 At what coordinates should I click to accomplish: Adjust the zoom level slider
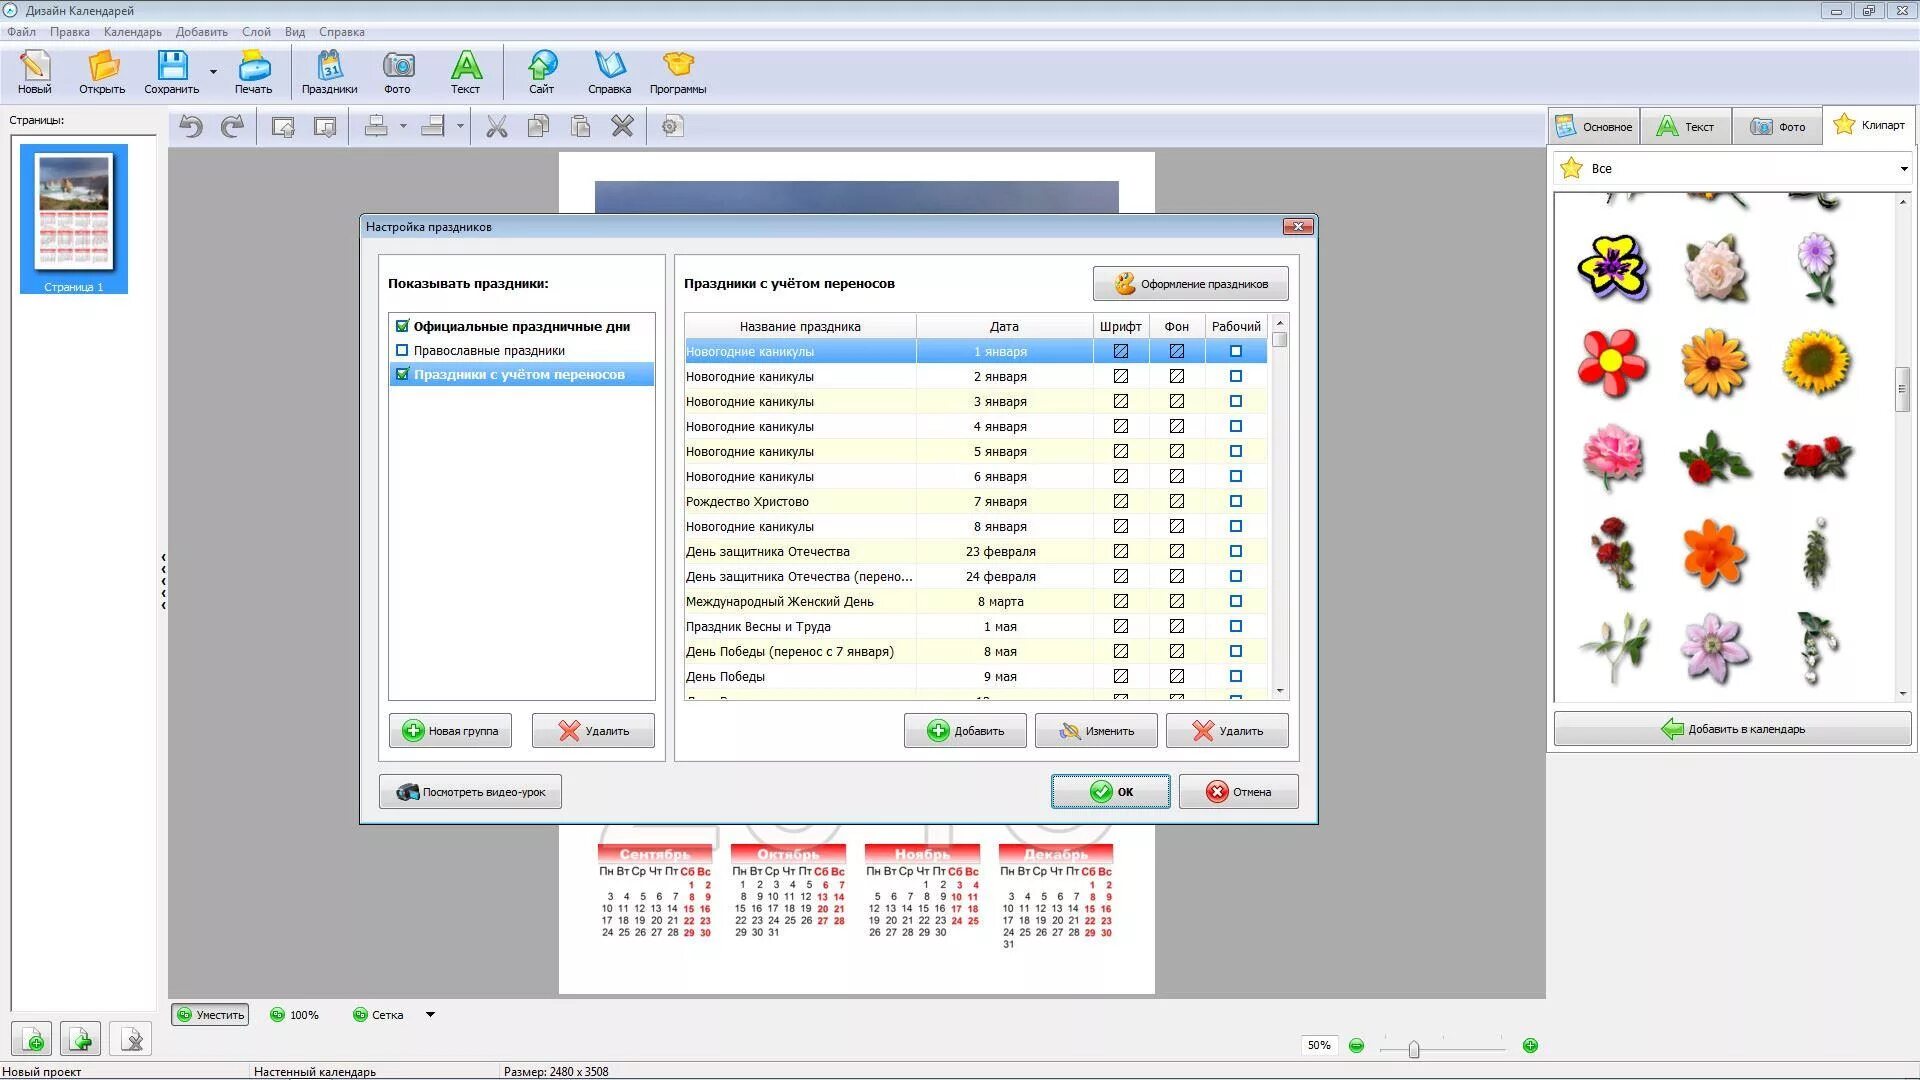[1413, 1048]
